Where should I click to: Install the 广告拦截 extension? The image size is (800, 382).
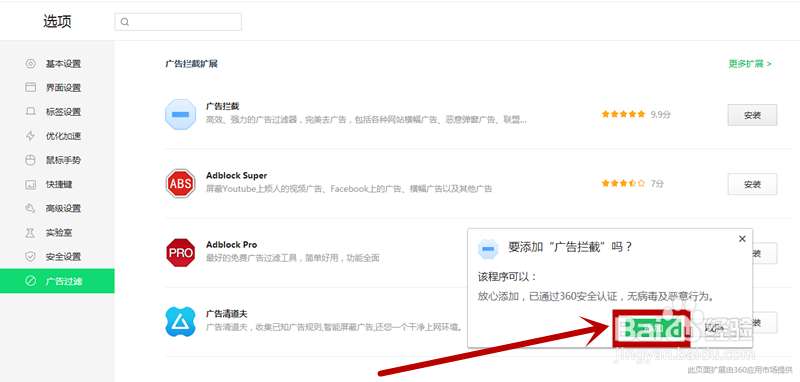tap(752, 115)
